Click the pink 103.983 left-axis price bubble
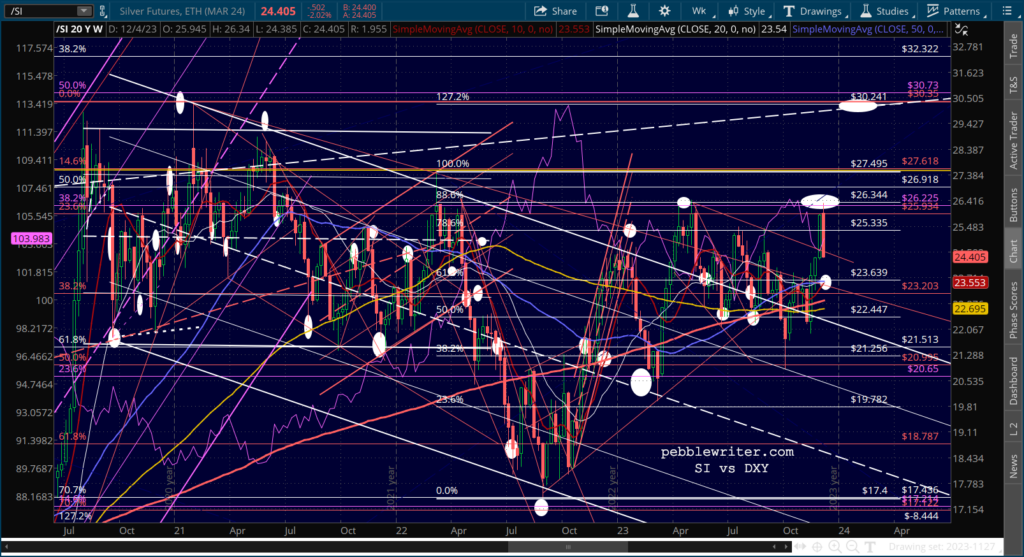1024x557 pixels. tap(31, 239)
